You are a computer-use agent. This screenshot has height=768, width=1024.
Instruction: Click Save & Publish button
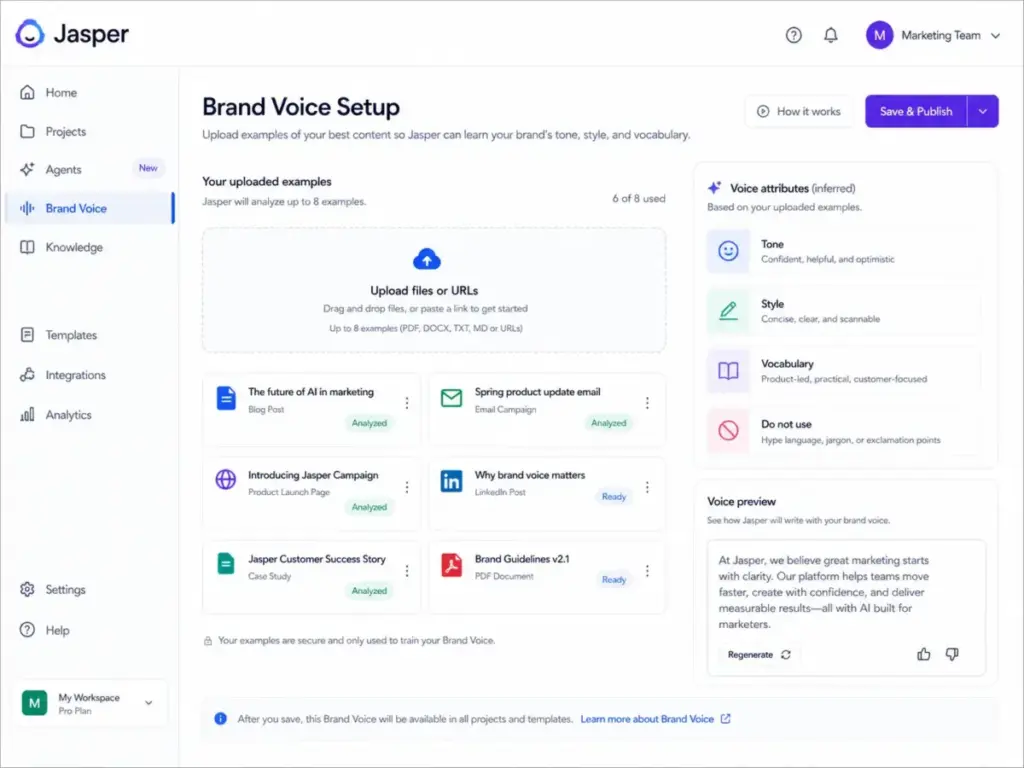click(916, 112)
